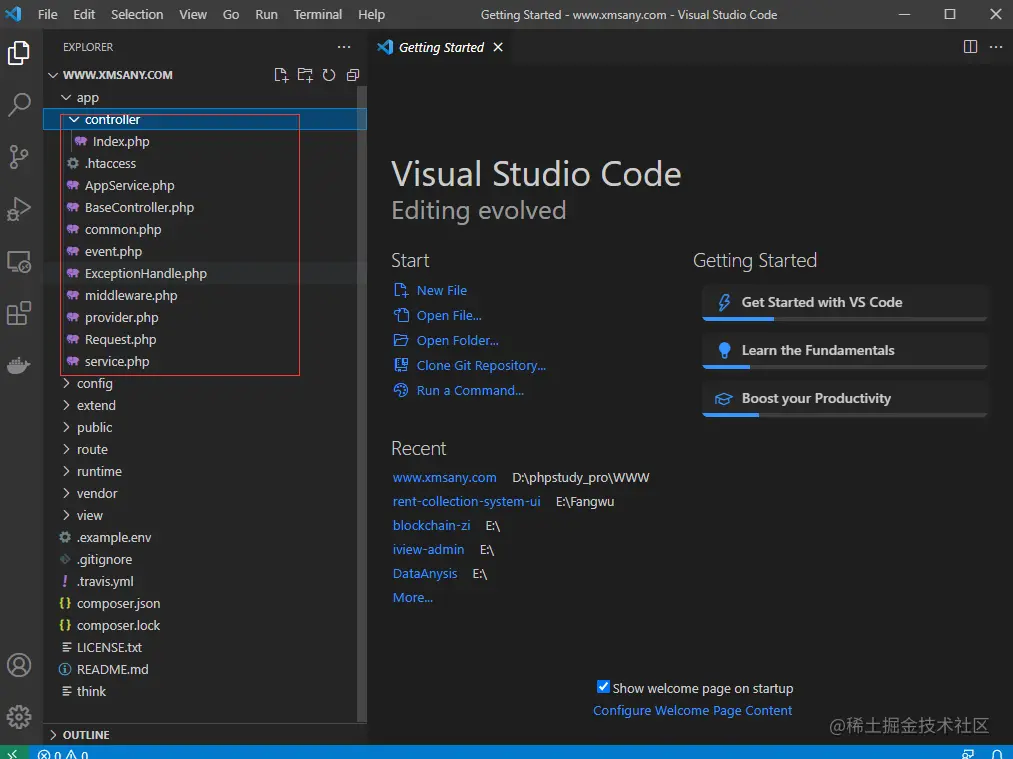
Task: Click Run a Command... link
Action: [470, 390]
